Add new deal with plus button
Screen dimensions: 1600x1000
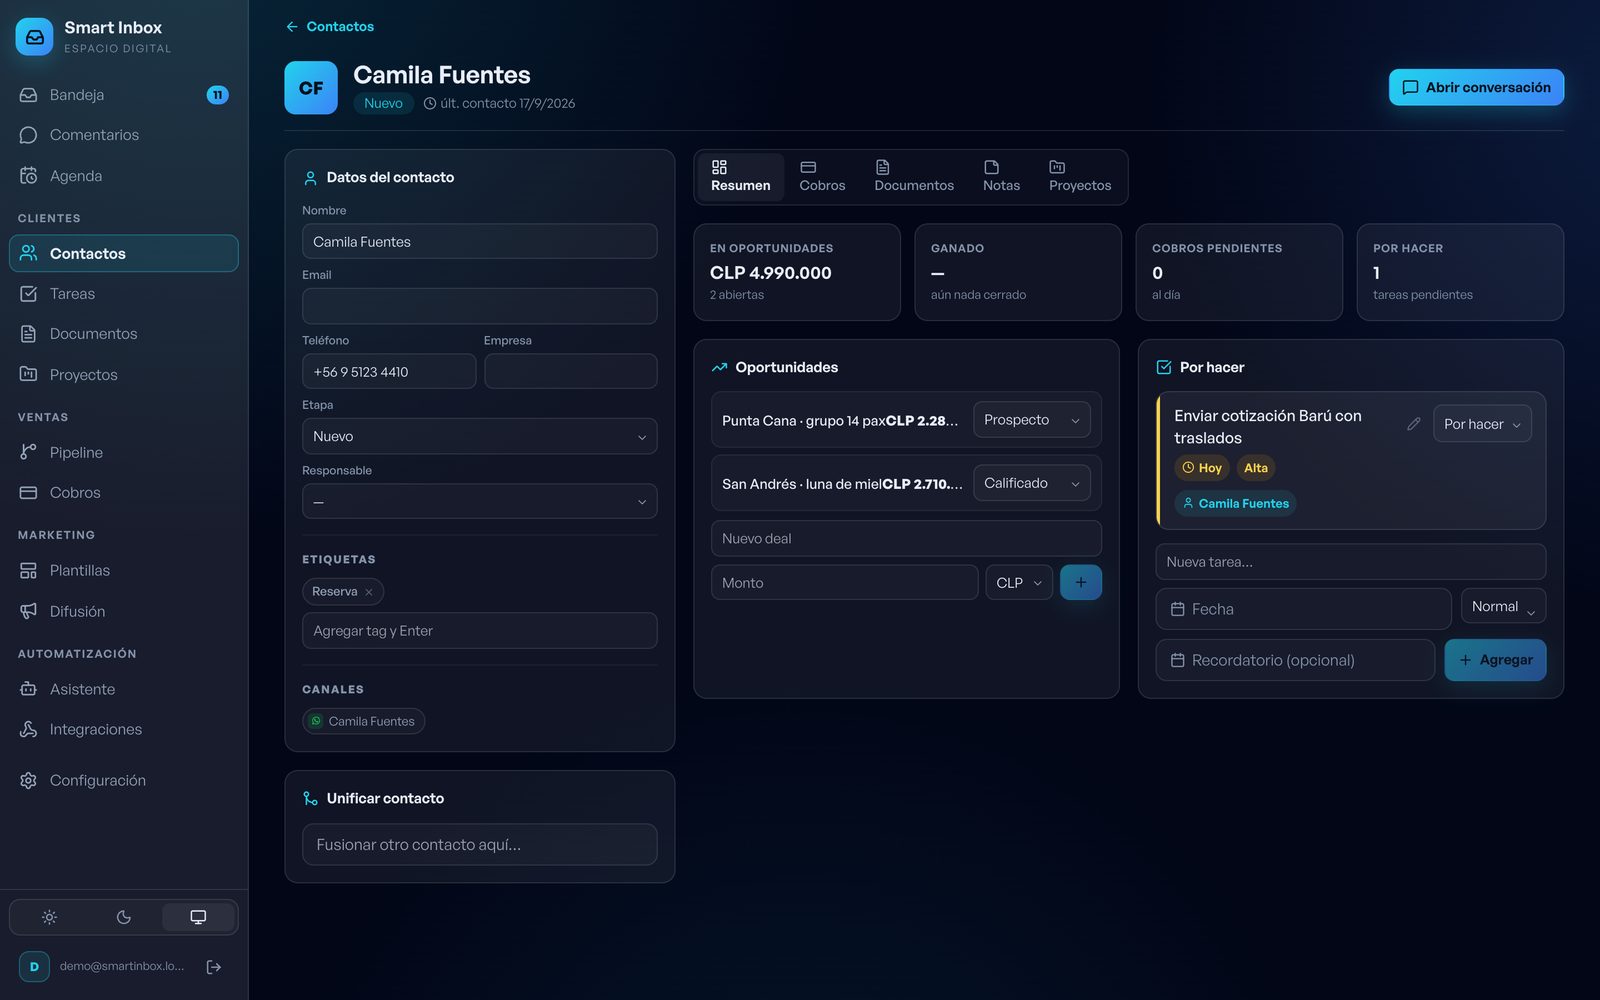[1081, 583]
